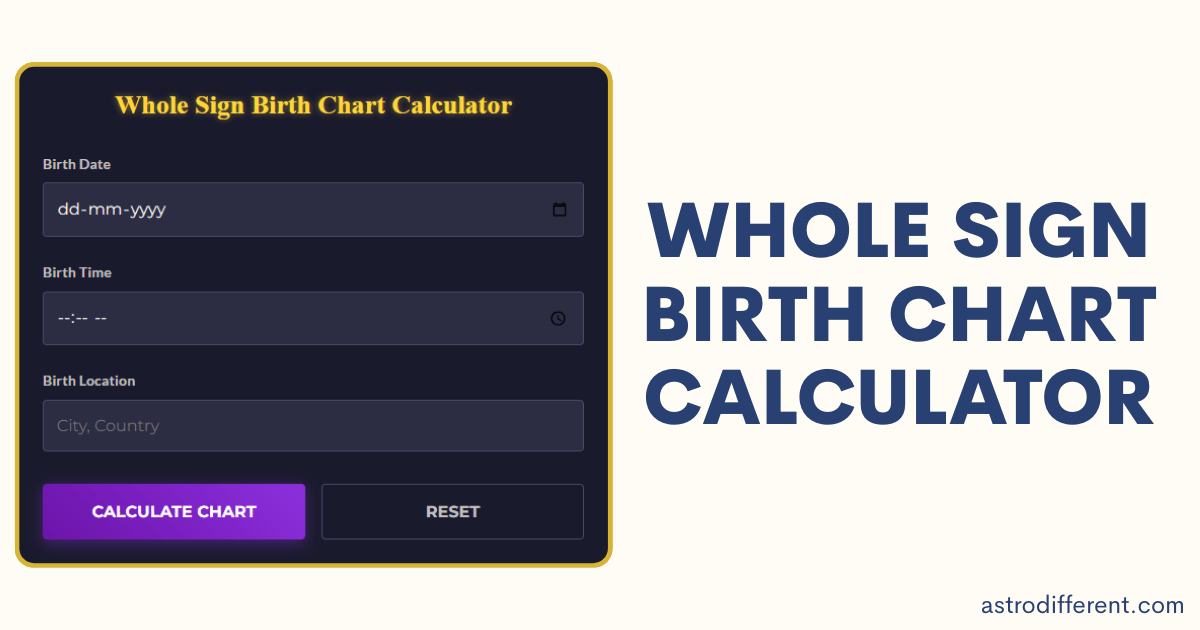Click the large WHOLE SIGN heading line
This screenshot has width=1200, height=630.
coord(897,232)
